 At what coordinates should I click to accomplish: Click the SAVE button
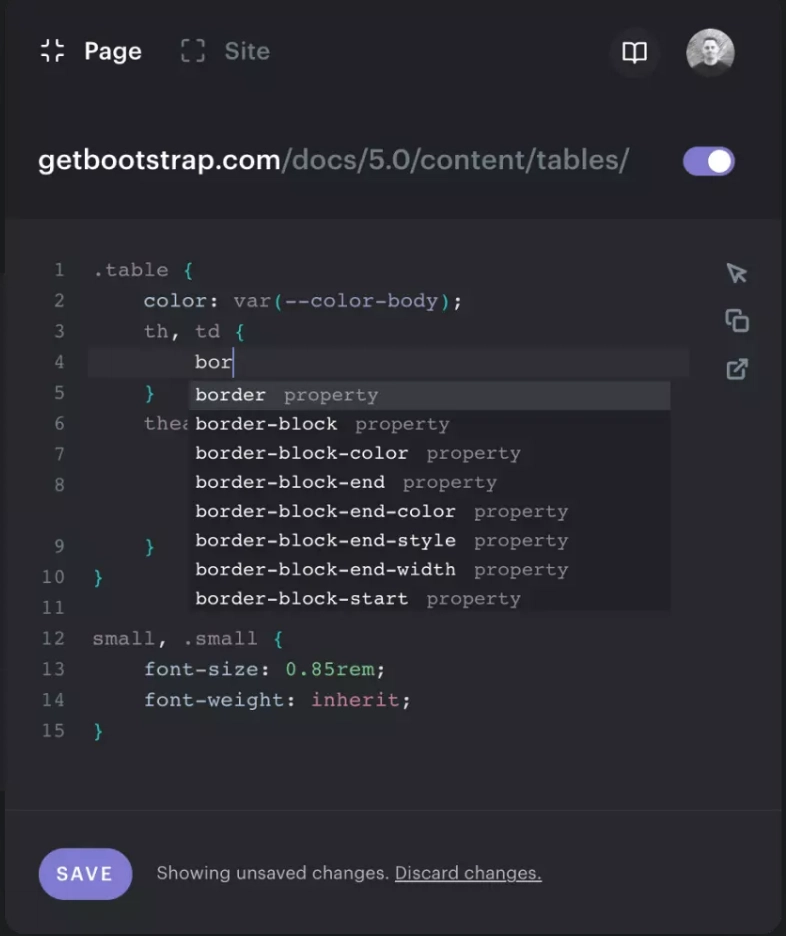(85, 873)
